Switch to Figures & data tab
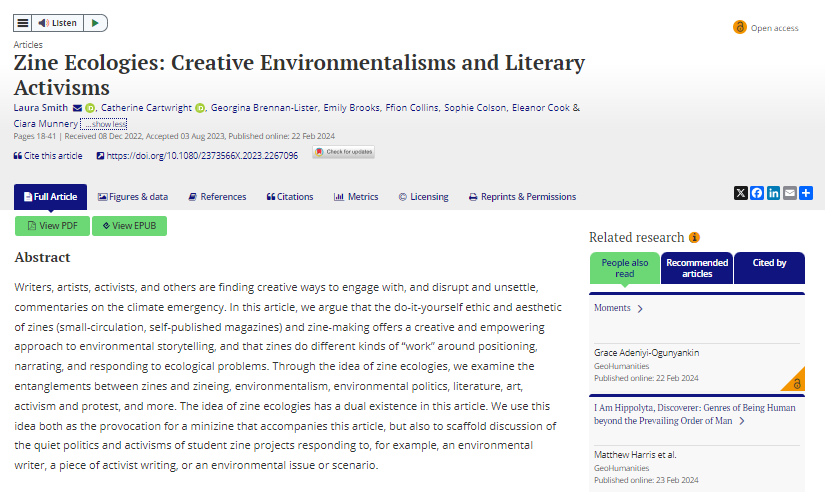 pyautogui.click(x=133, y=197)
